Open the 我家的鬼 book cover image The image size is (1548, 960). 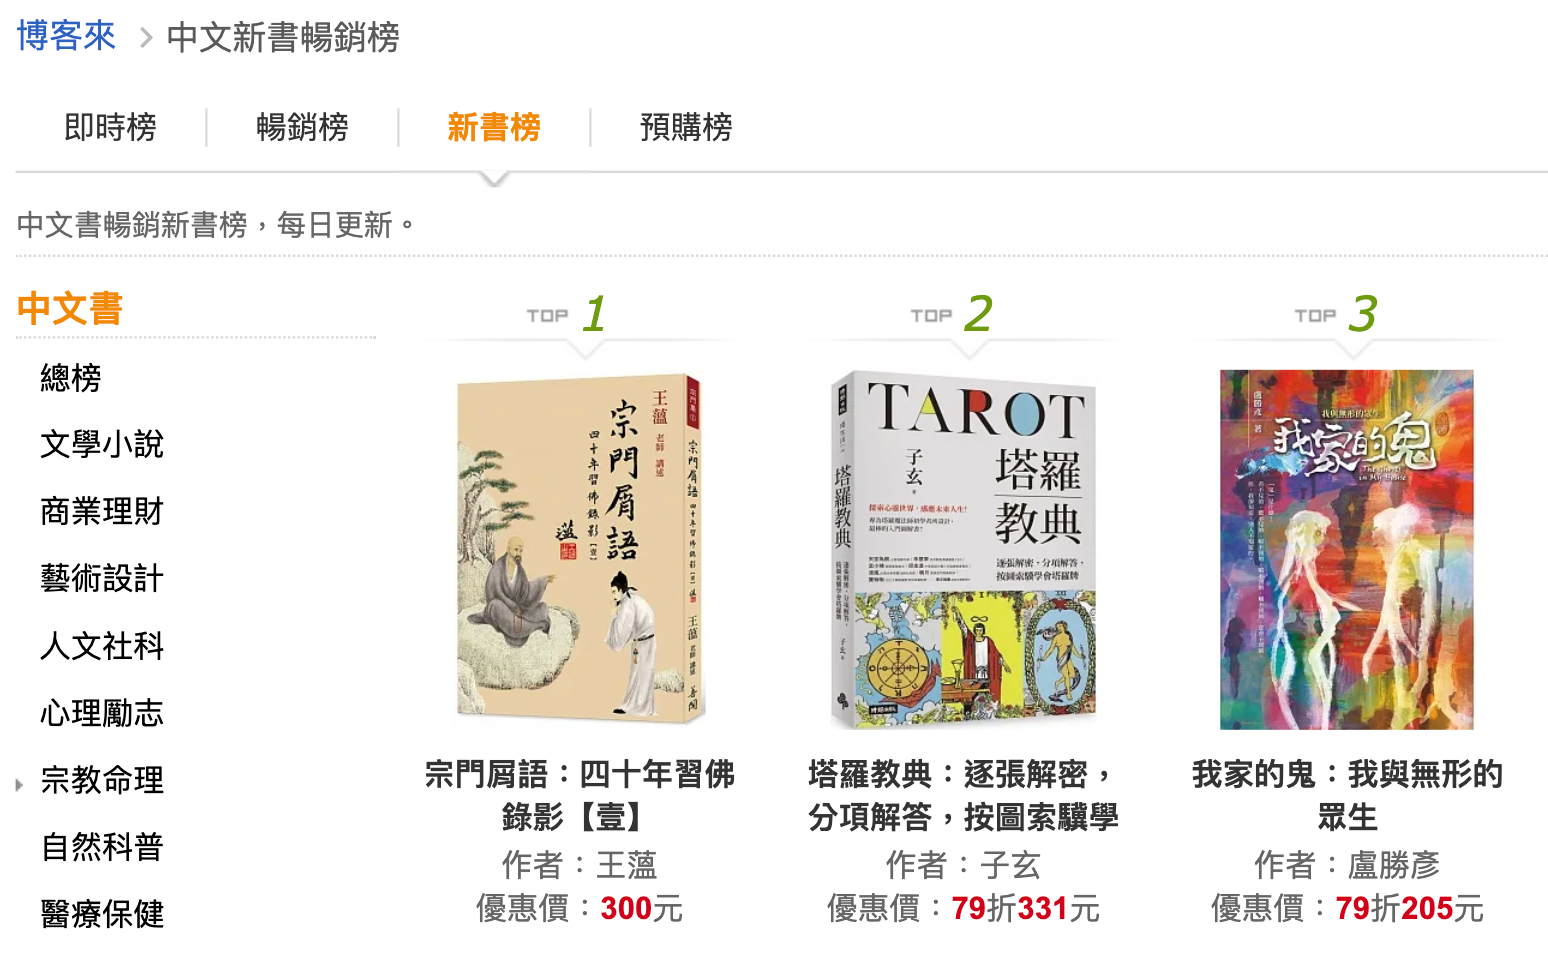[x=1347, y=549]
